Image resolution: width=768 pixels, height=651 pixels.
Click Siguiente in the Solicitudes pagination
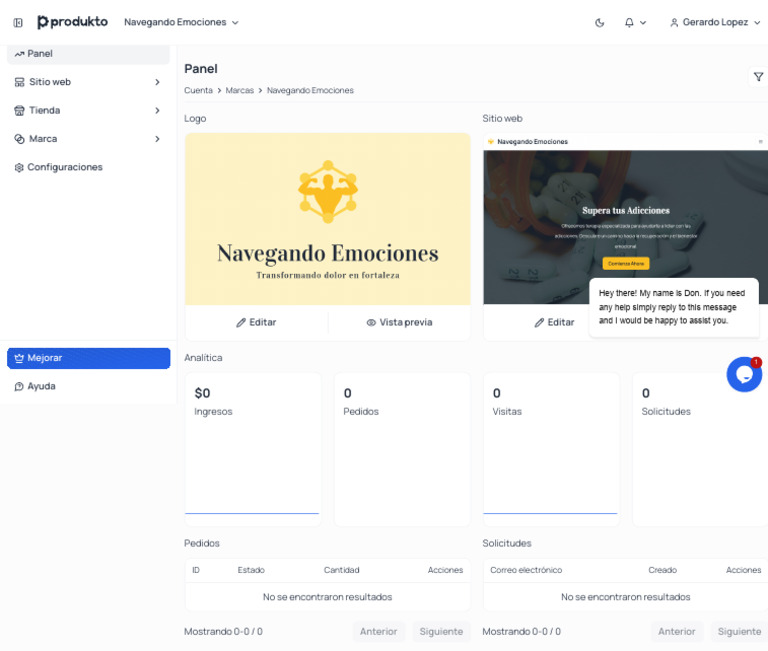pyautogui.click(x=739, y=631)
